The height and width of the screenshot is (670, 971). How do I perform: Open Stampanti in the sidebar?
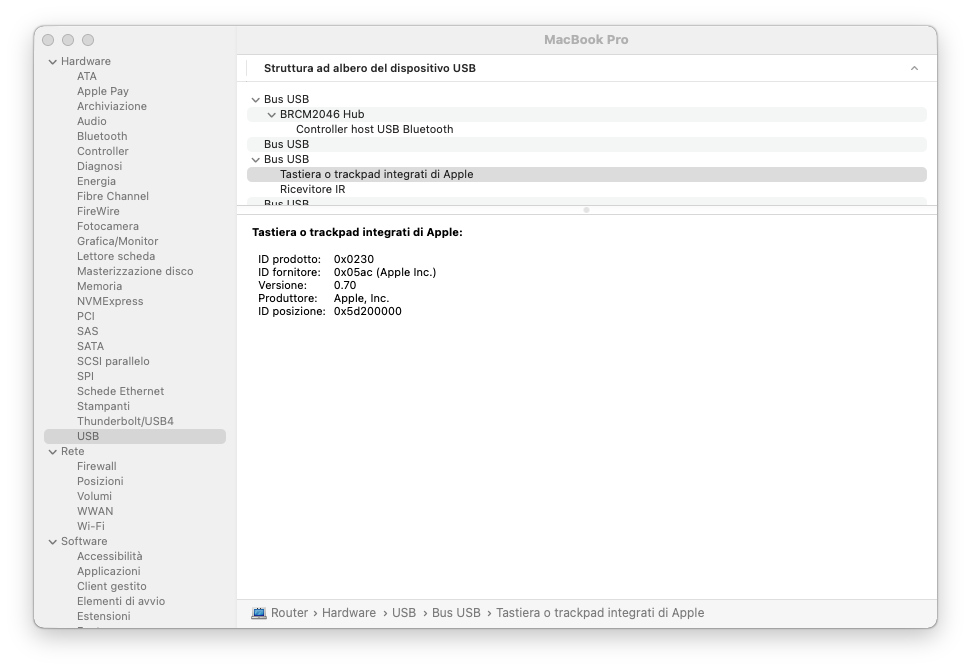(x=103, y=406)
